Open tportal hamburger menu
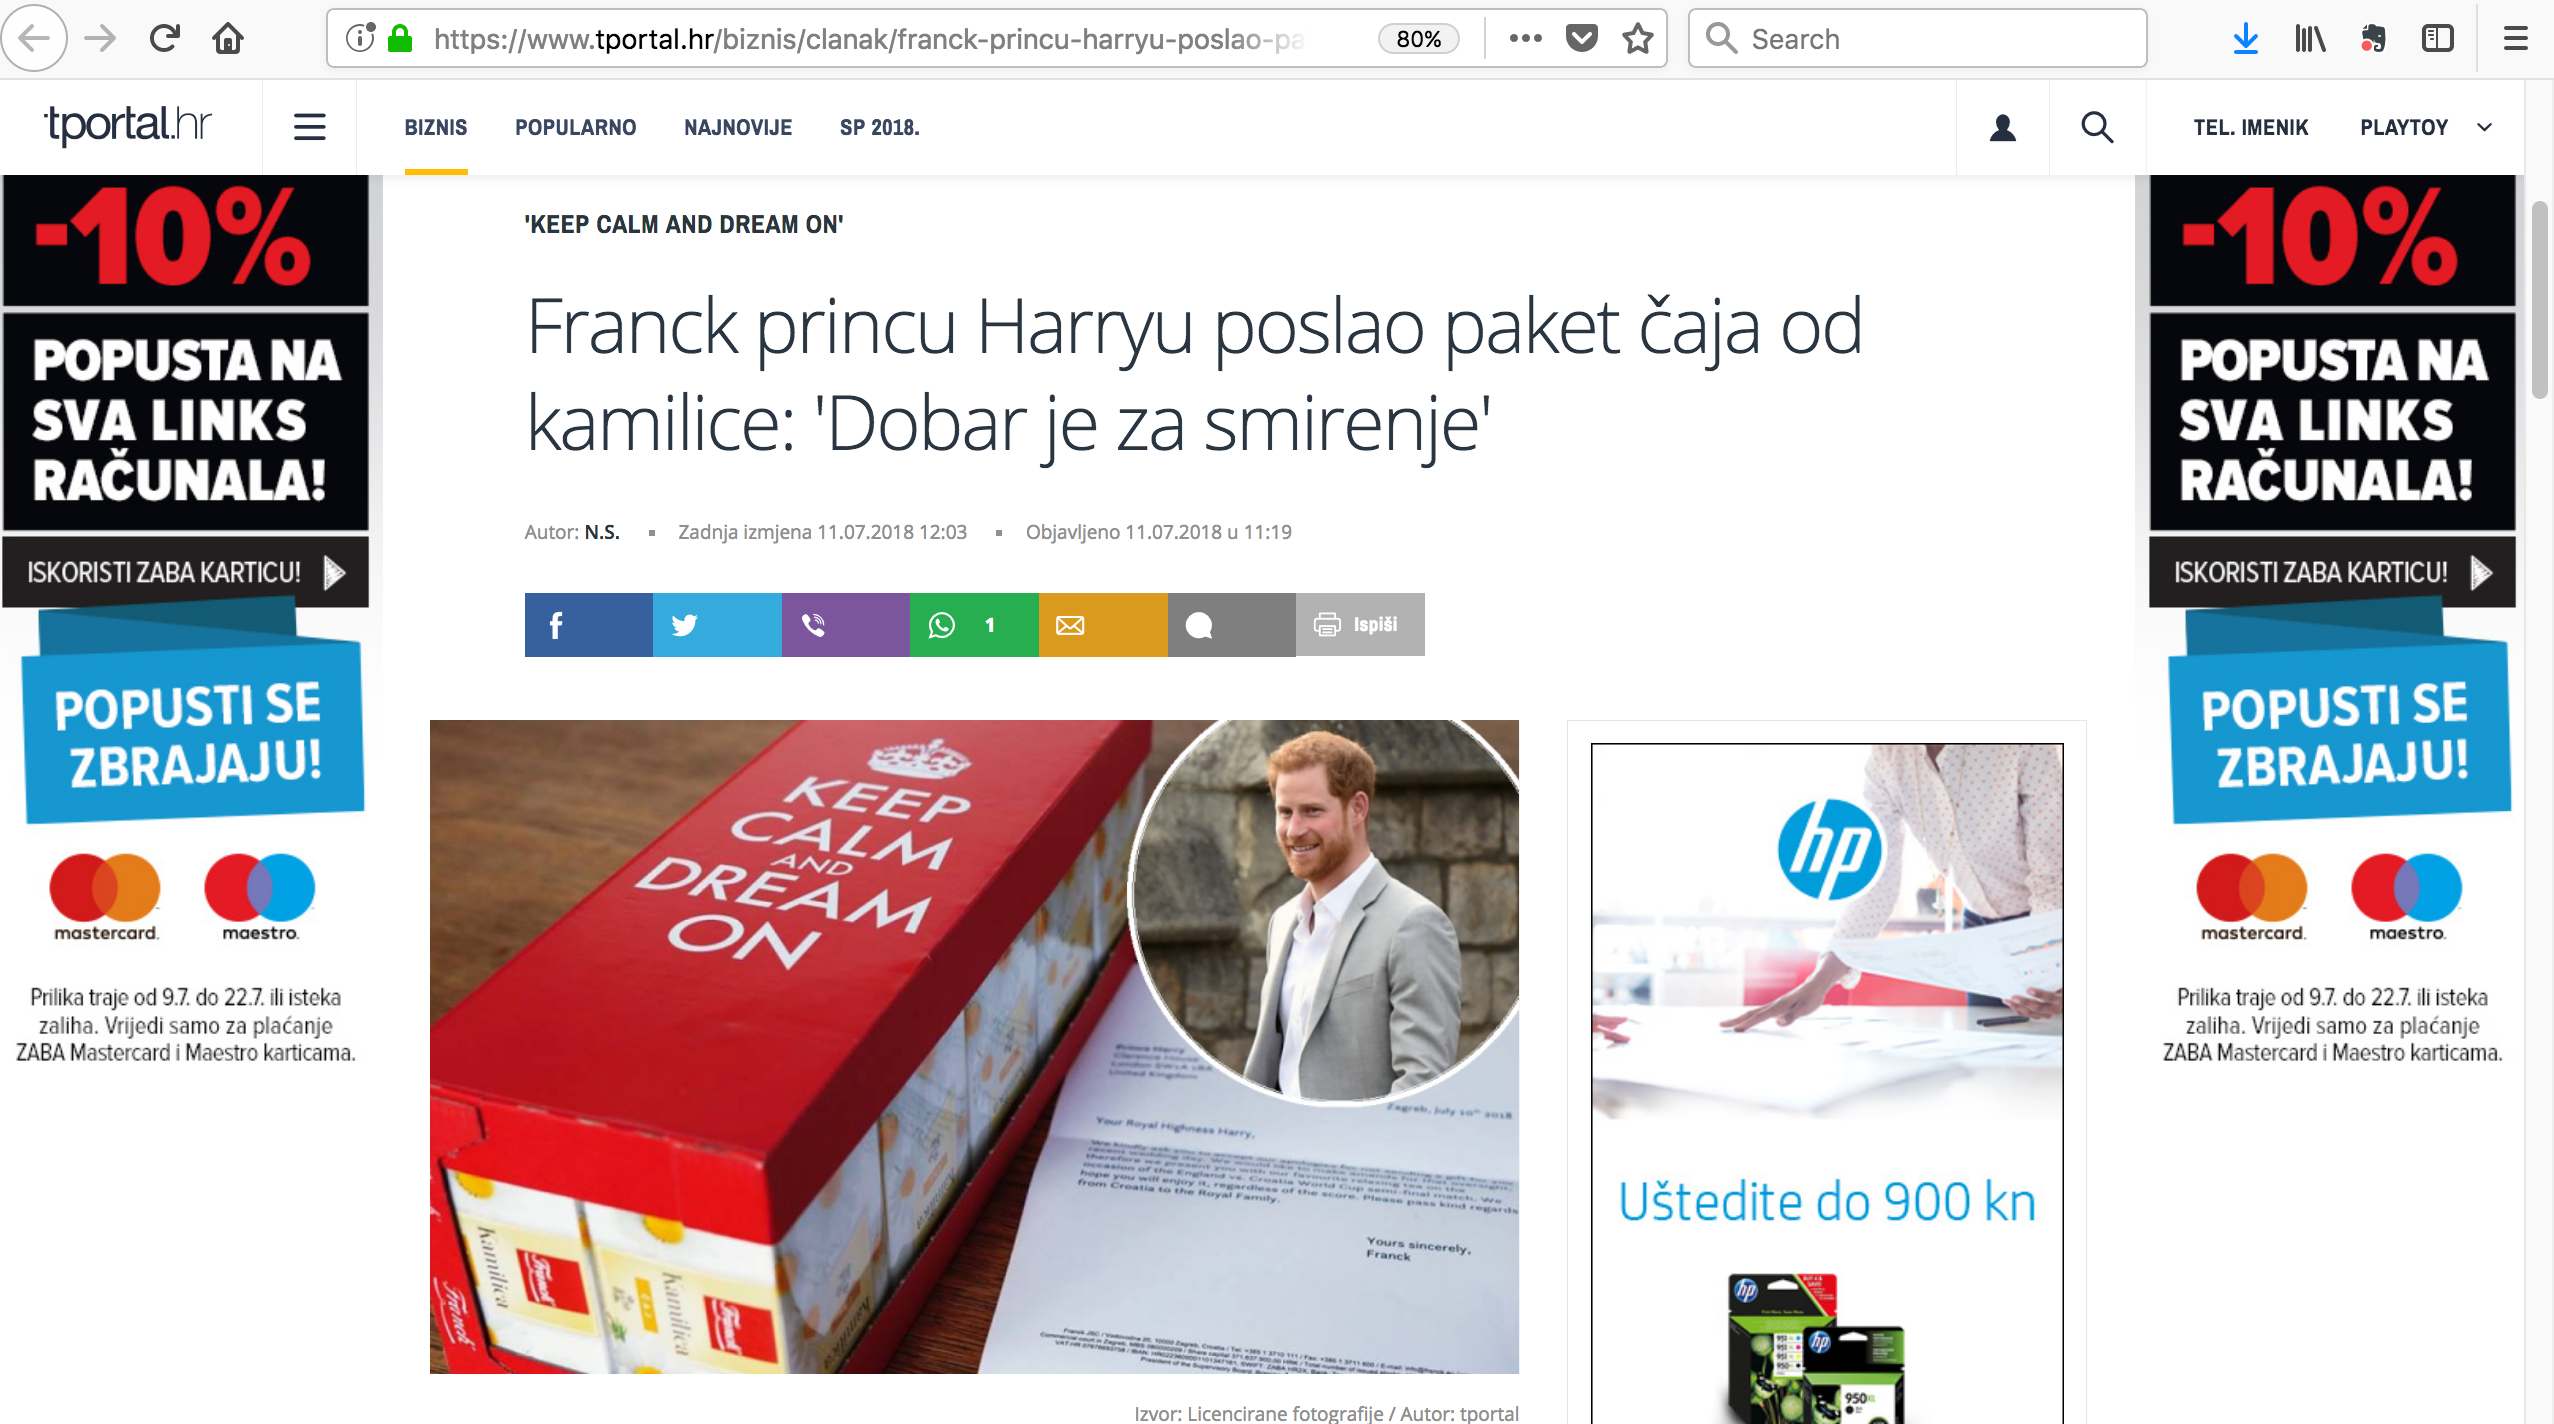Image resolution: width=2554 pixels, height=1424 pixels. point(309,127)
